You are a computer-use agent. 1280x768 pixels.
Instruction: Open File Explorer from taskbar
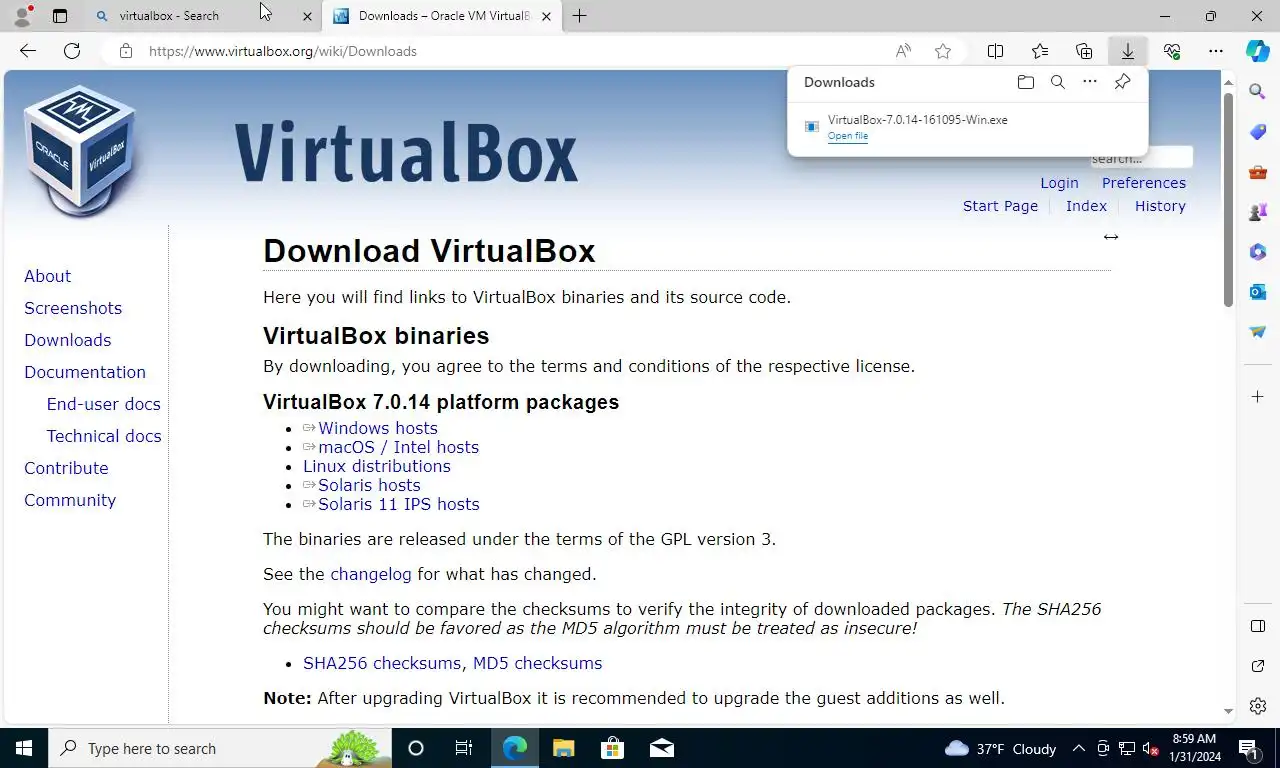tap(563, 748)
